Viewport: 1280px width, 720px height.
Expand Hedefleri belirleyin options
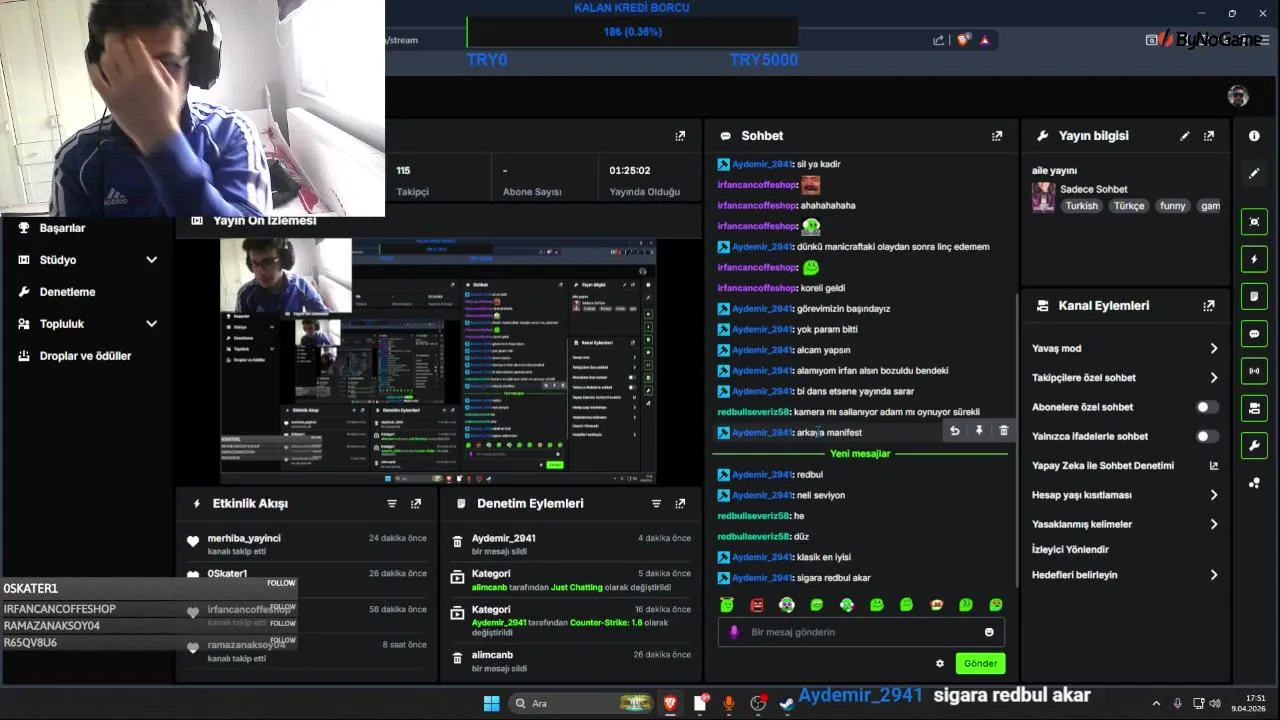[x=1213, y=575]
